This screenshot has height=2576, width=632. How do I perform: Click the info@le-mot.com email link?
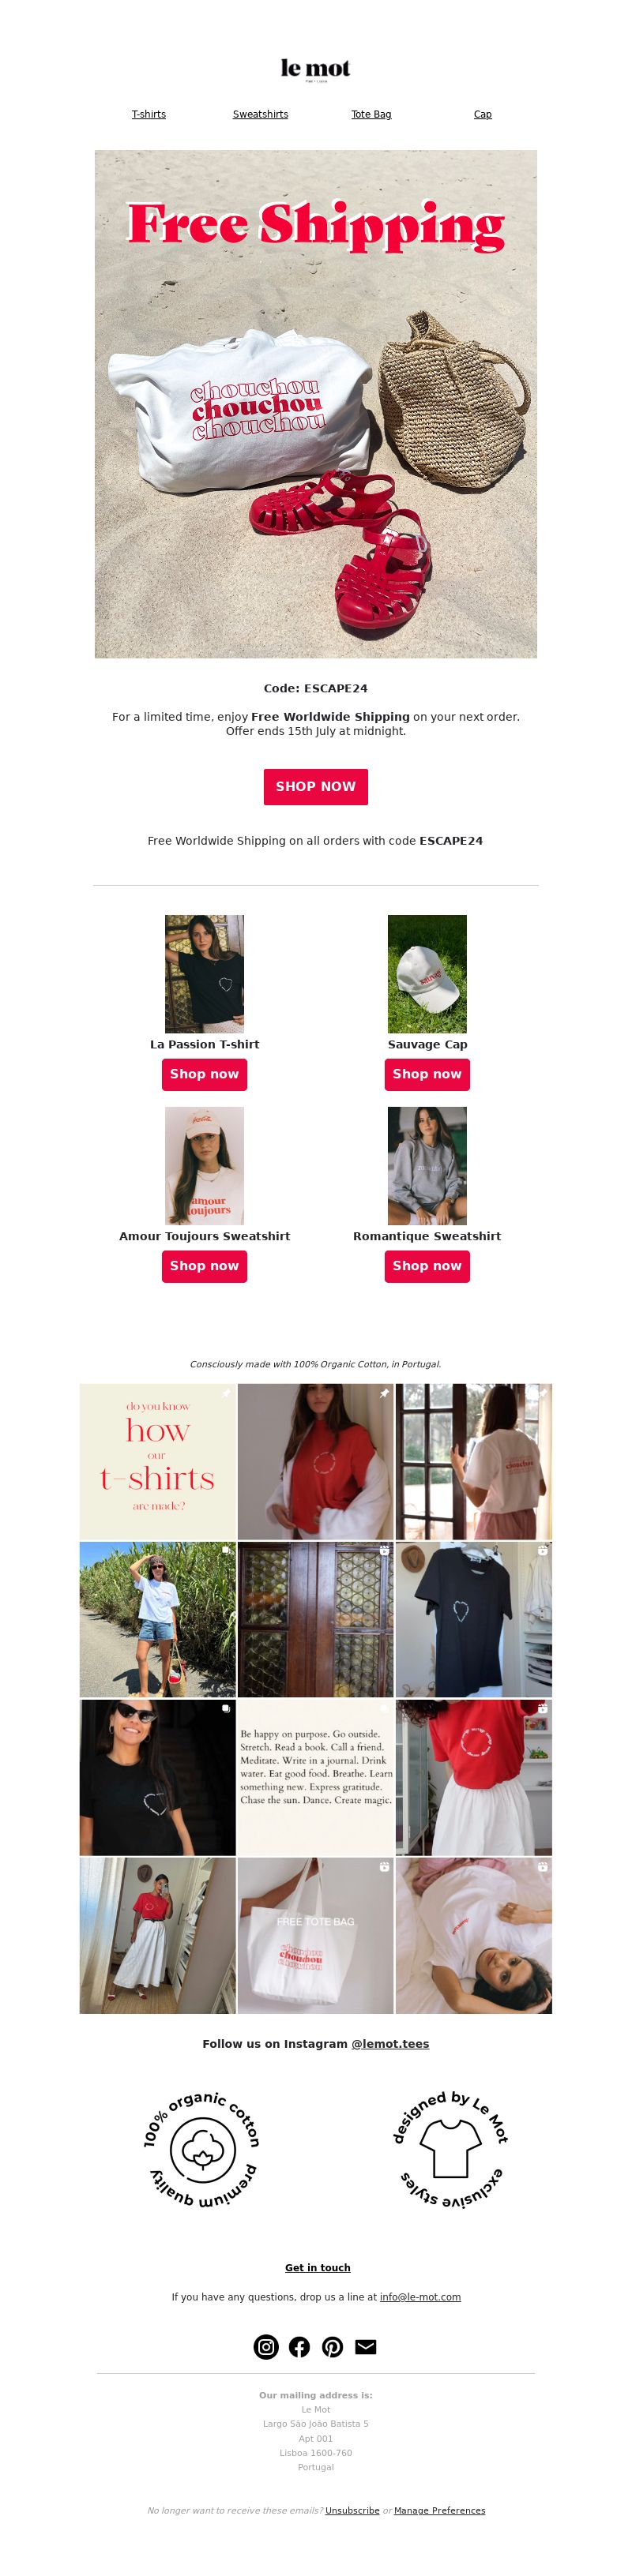(x=420, y=2297)
